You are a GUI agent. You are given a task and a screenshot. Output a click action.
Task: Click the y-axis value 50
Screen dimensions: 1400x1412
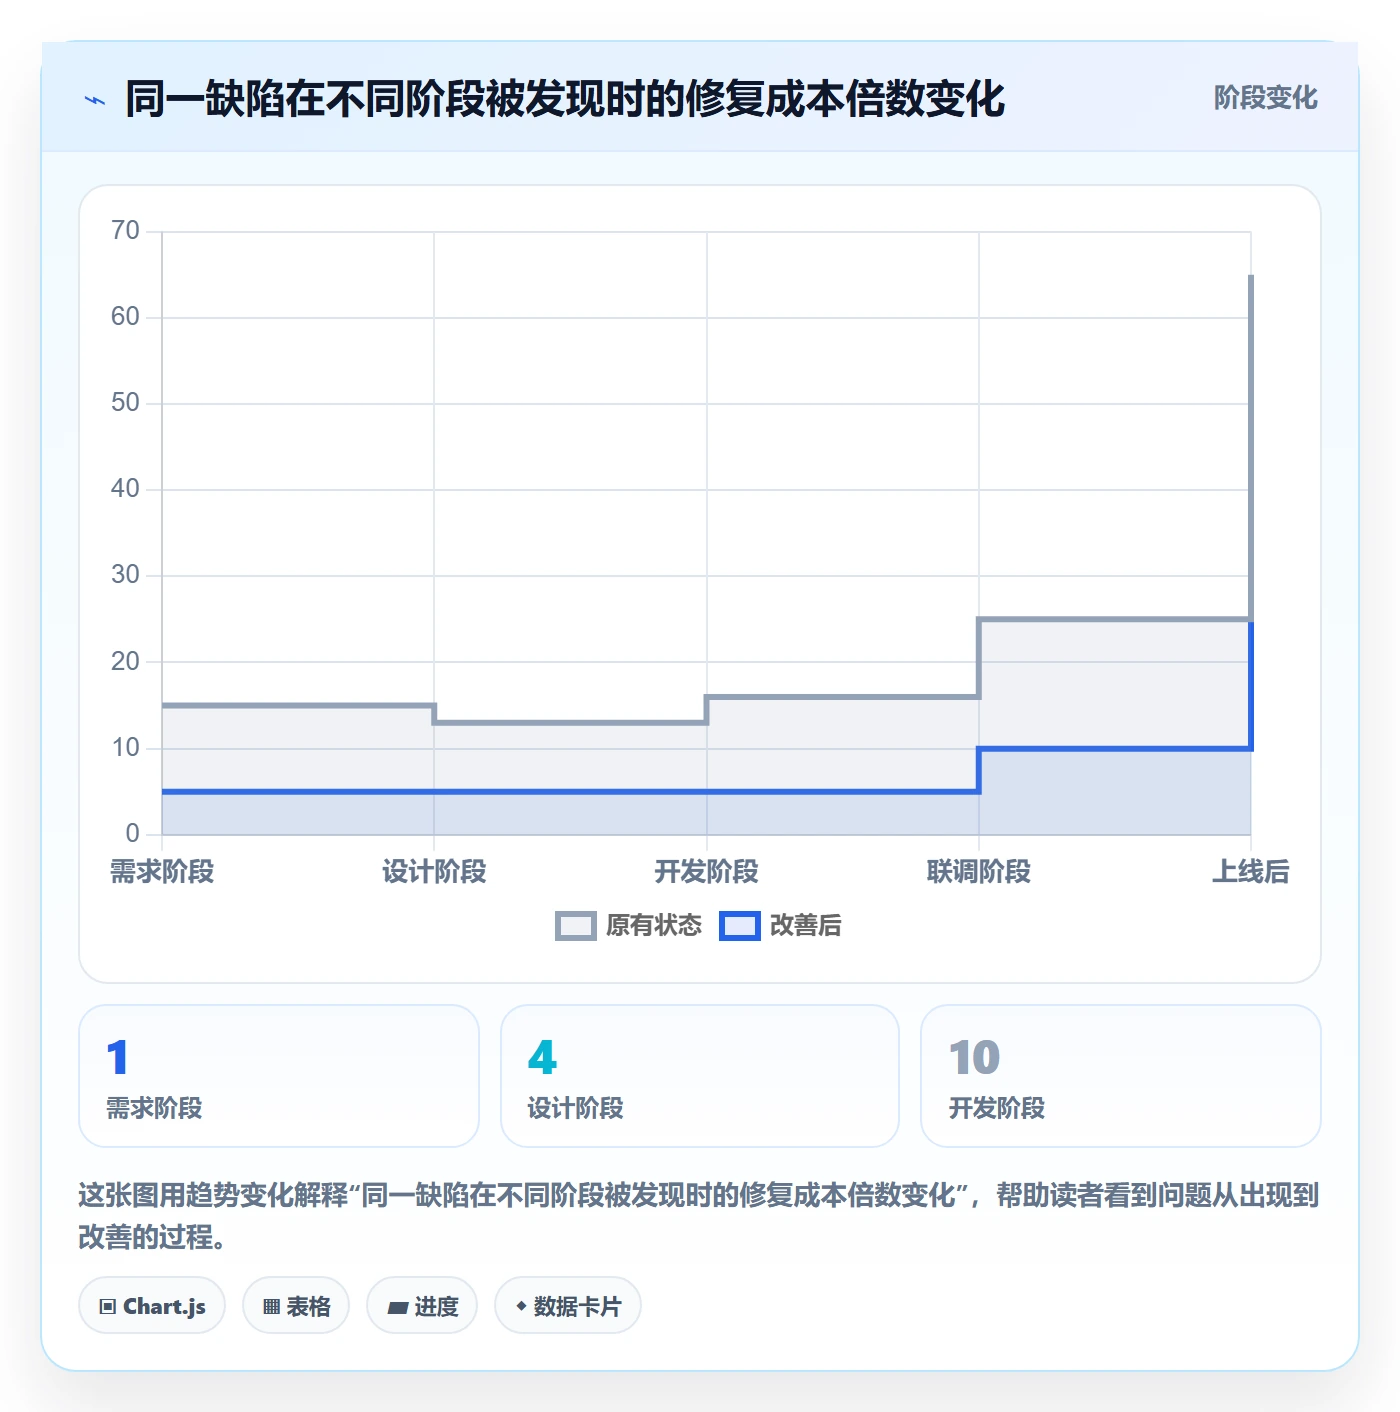click(125, 403)
